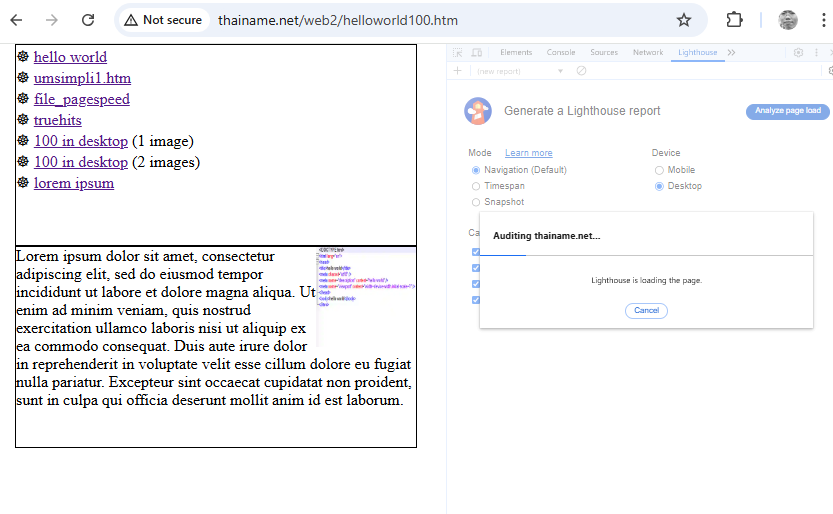This screenshot has height=514, width=833.
Task: Activate the DevTools inspect element tool
Action: [x=458, y=52]
